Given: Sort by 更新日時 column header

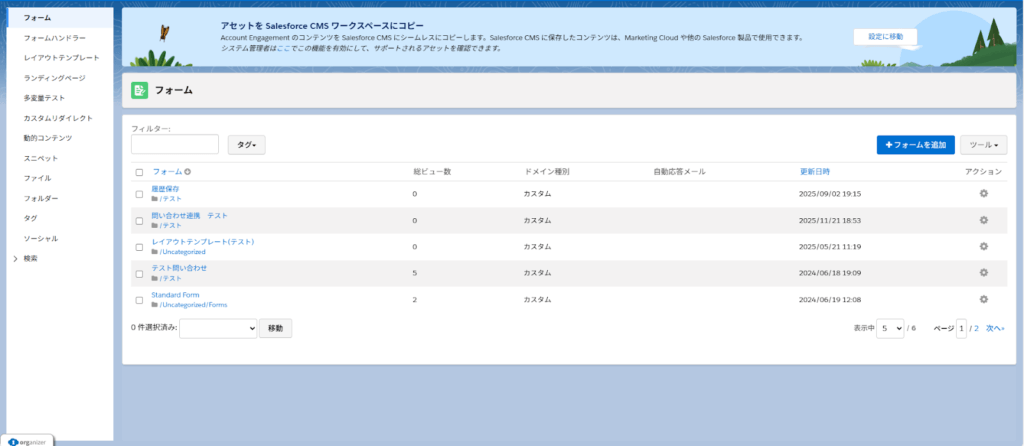Looking at the screenshot, I should click(x=815, y=172).
